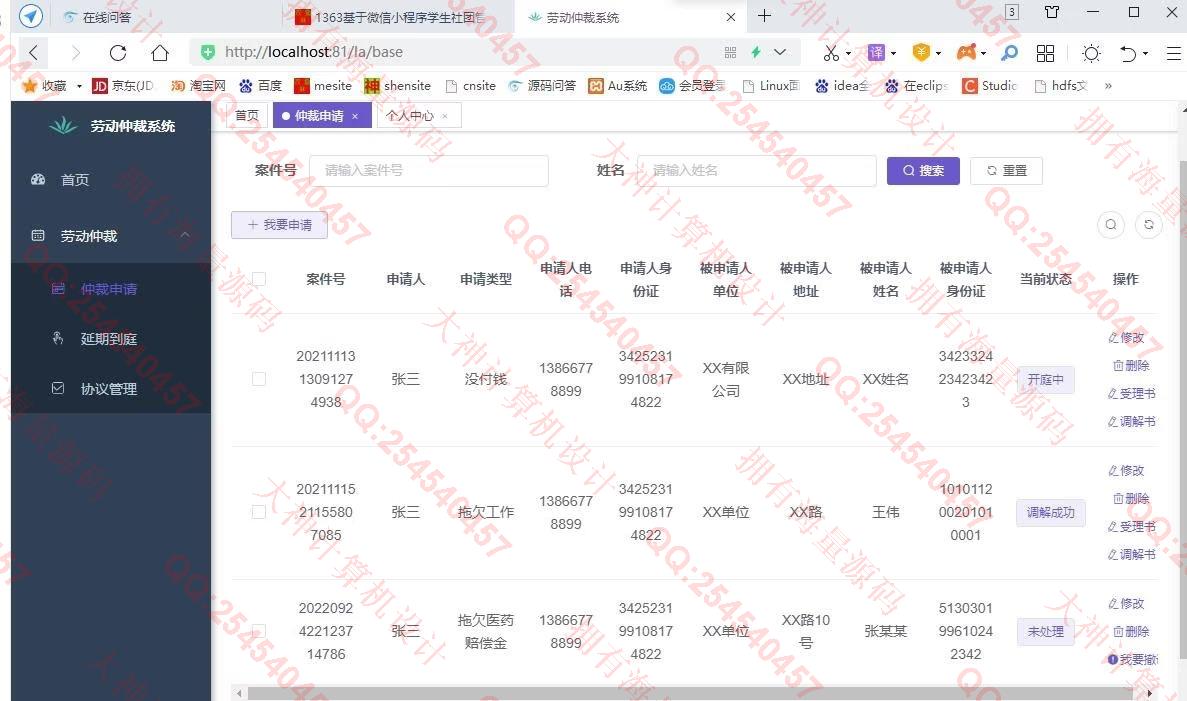
Task: Reload the page with refresh icon
Action: tap(117, 52)
